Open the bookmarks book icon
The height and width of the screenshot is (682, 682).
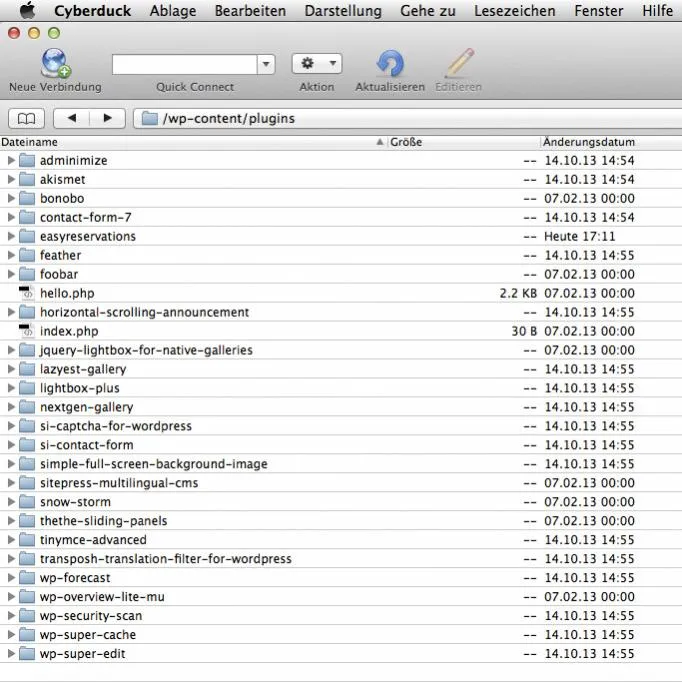(x=26, y=118)
